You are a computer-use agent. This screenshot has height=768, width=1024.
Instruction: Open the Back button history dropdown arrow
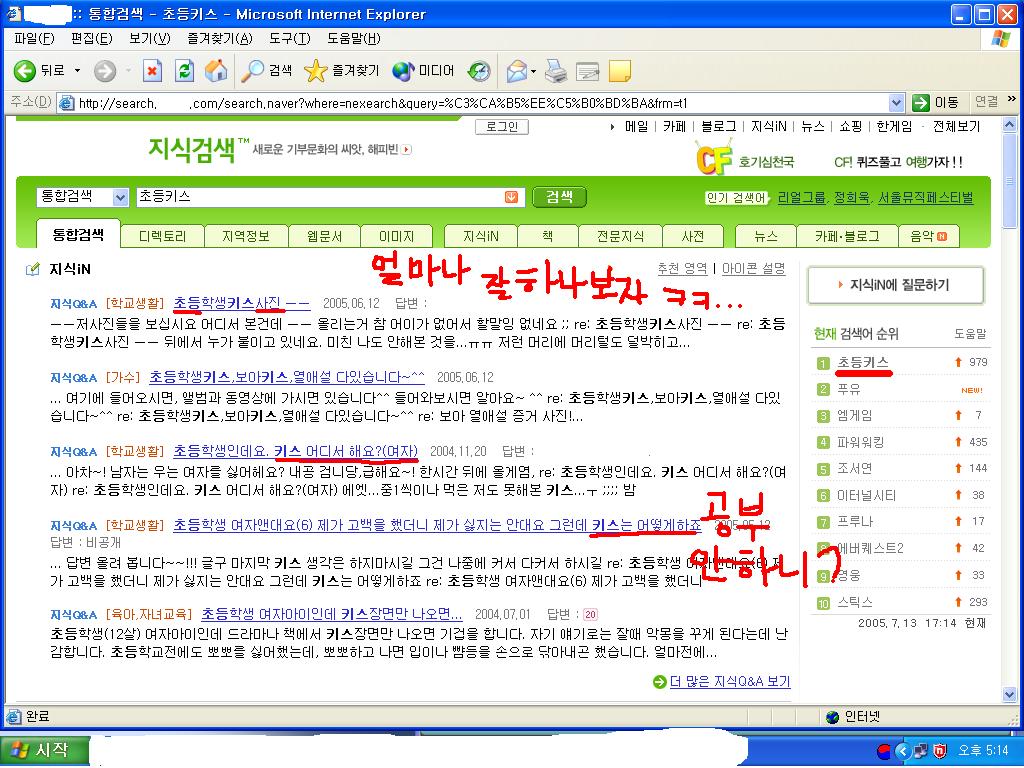coord(77,70)
